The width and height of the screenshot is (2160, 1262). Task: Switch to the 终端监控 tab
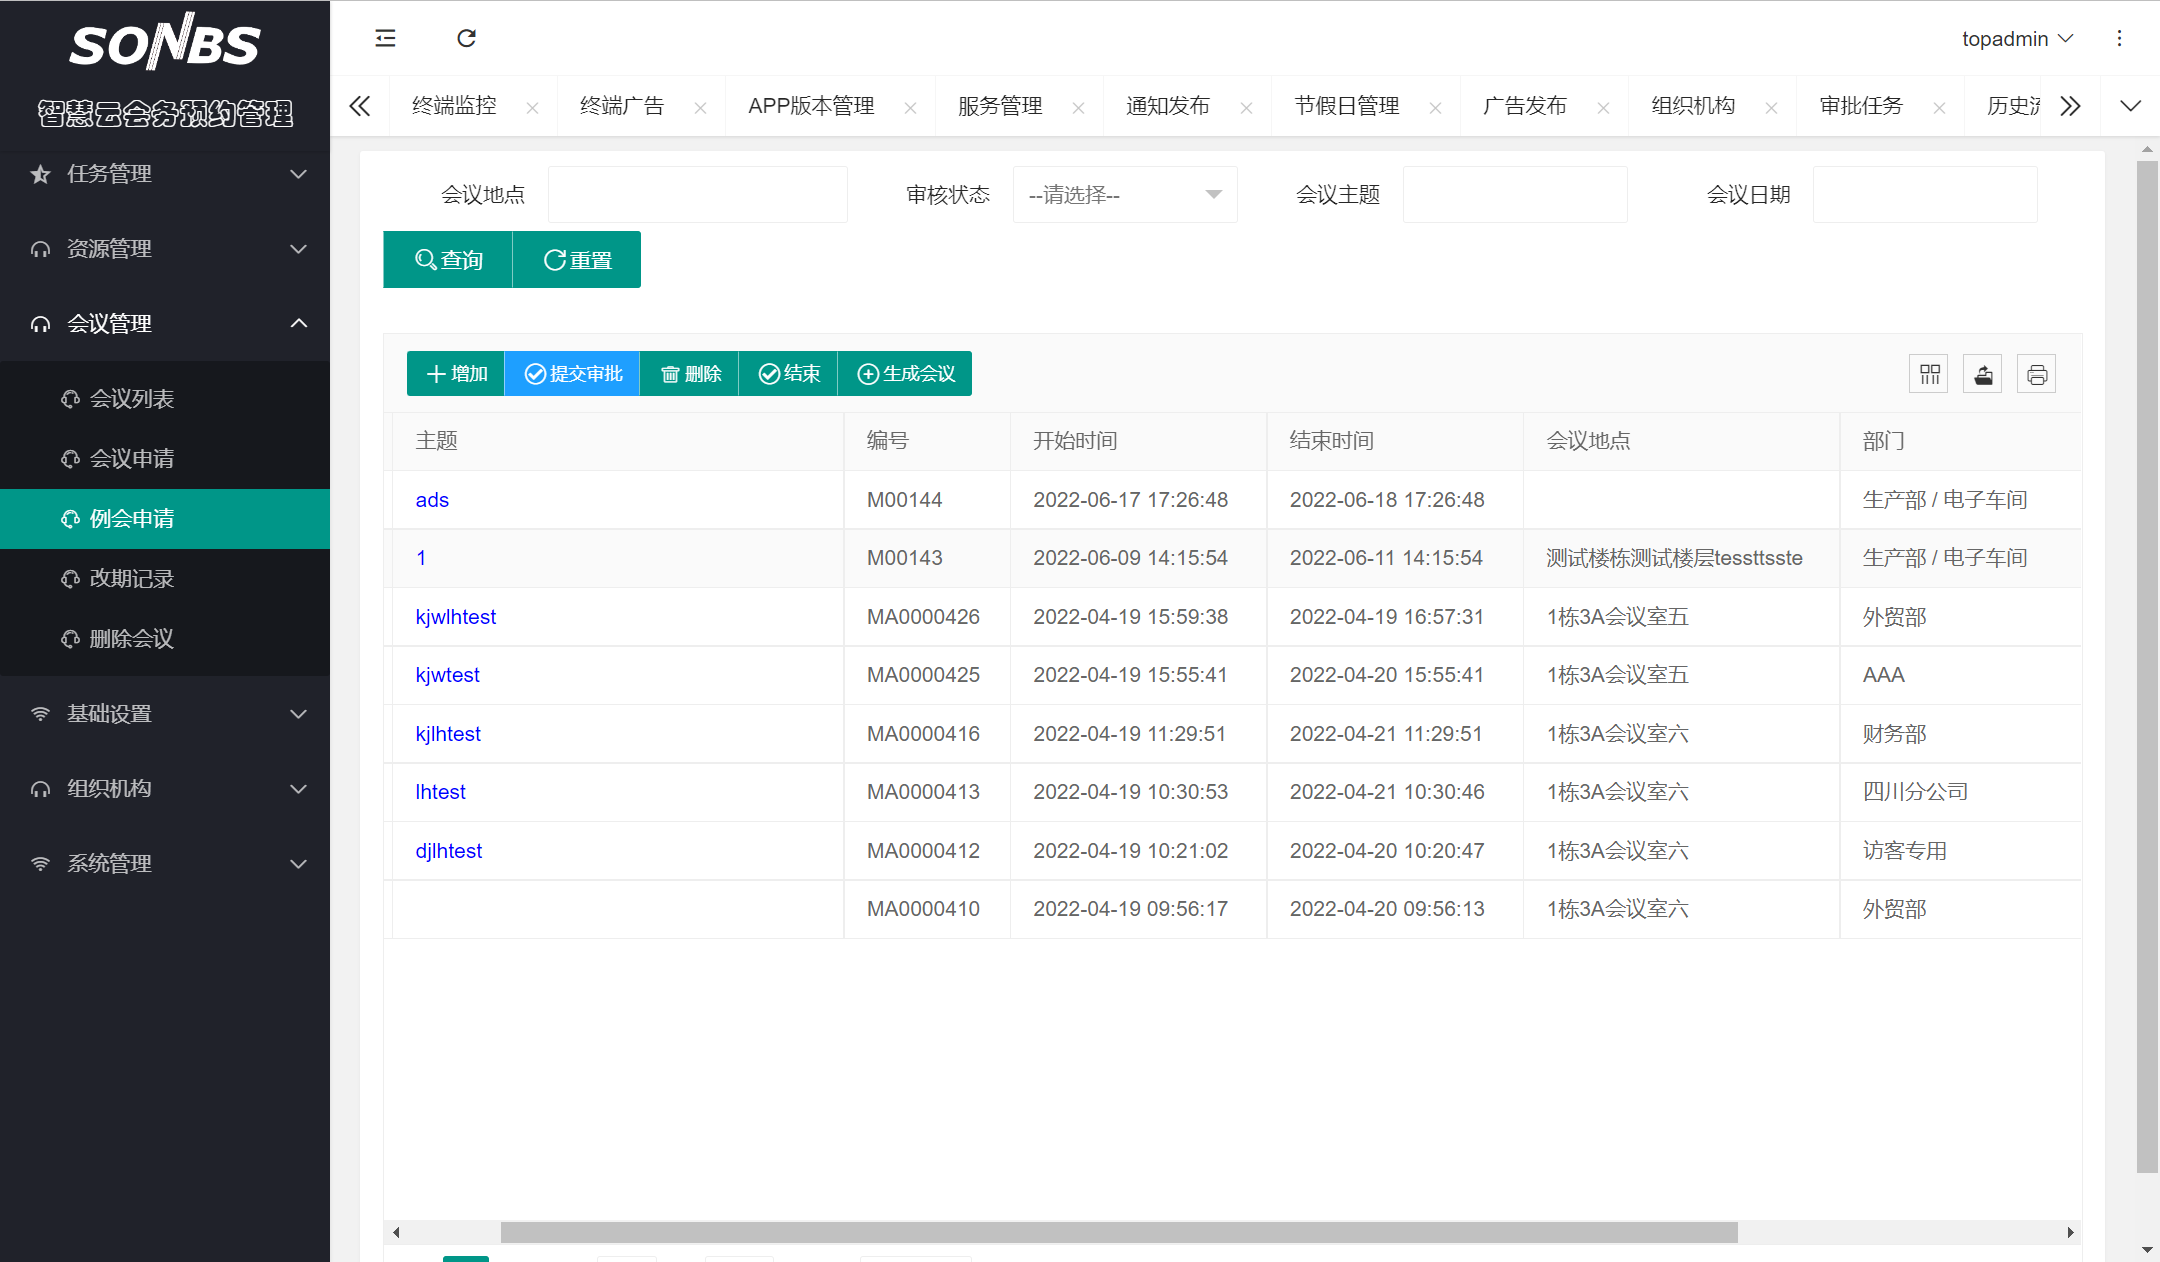tap(453, 105)
